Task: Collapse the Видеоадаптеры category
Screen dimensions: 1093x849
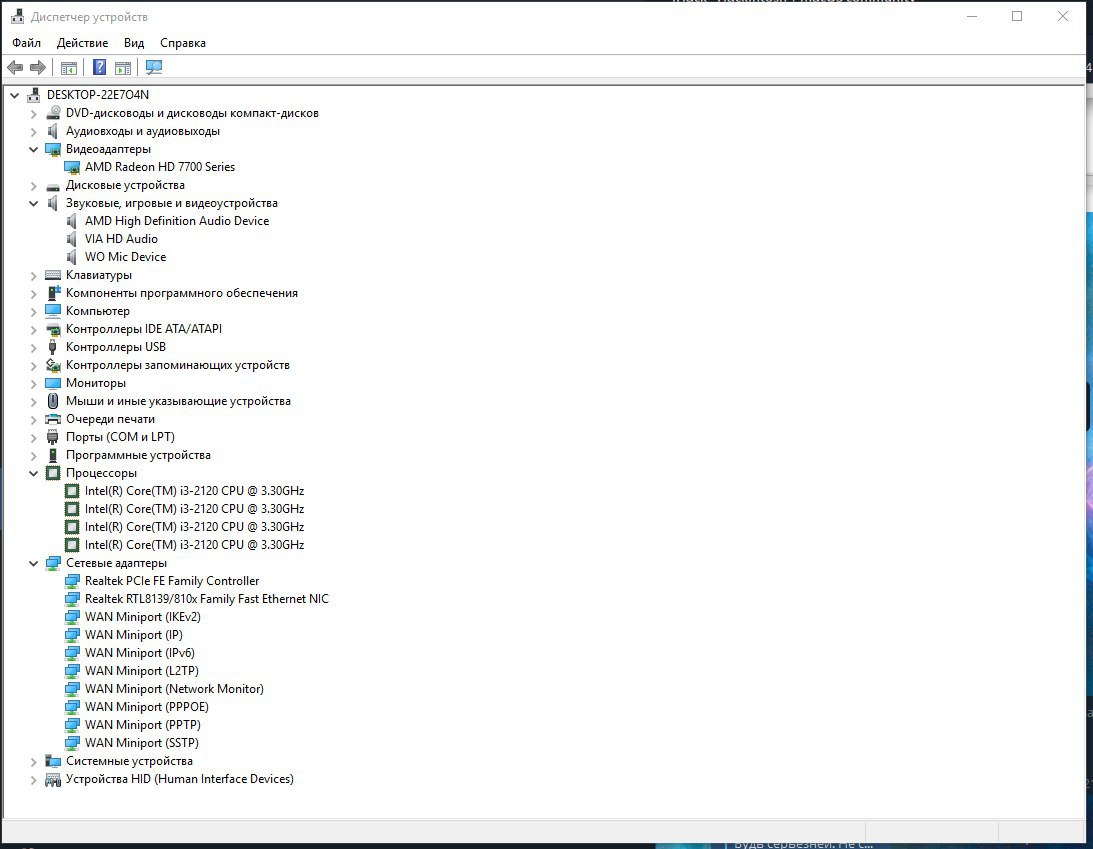Action: pyautogui.click(x=33, y=149)
